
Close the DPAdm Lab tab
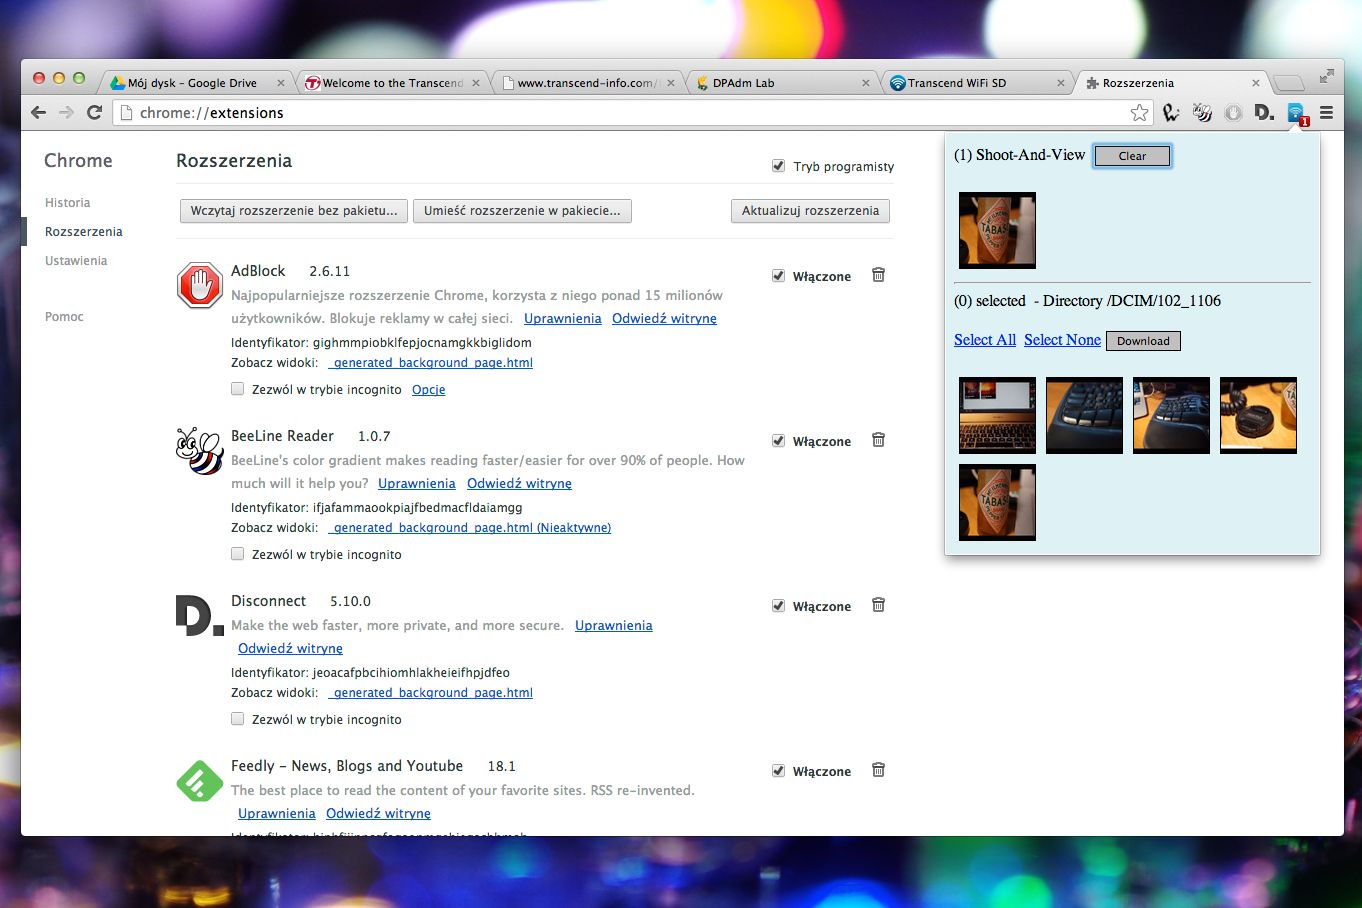pos(866,83)
